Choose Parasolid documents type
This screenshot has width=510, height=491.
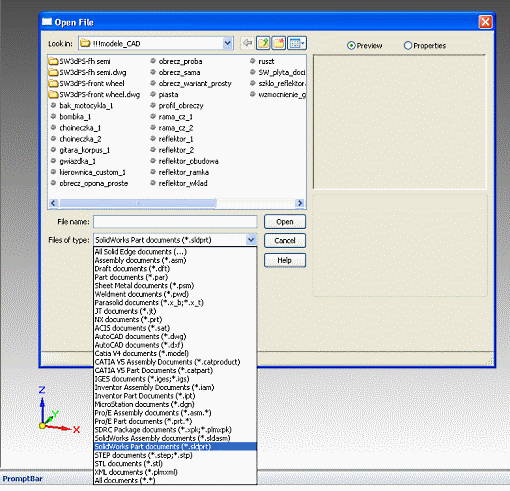pyautogui.click(x=175, y=303)
